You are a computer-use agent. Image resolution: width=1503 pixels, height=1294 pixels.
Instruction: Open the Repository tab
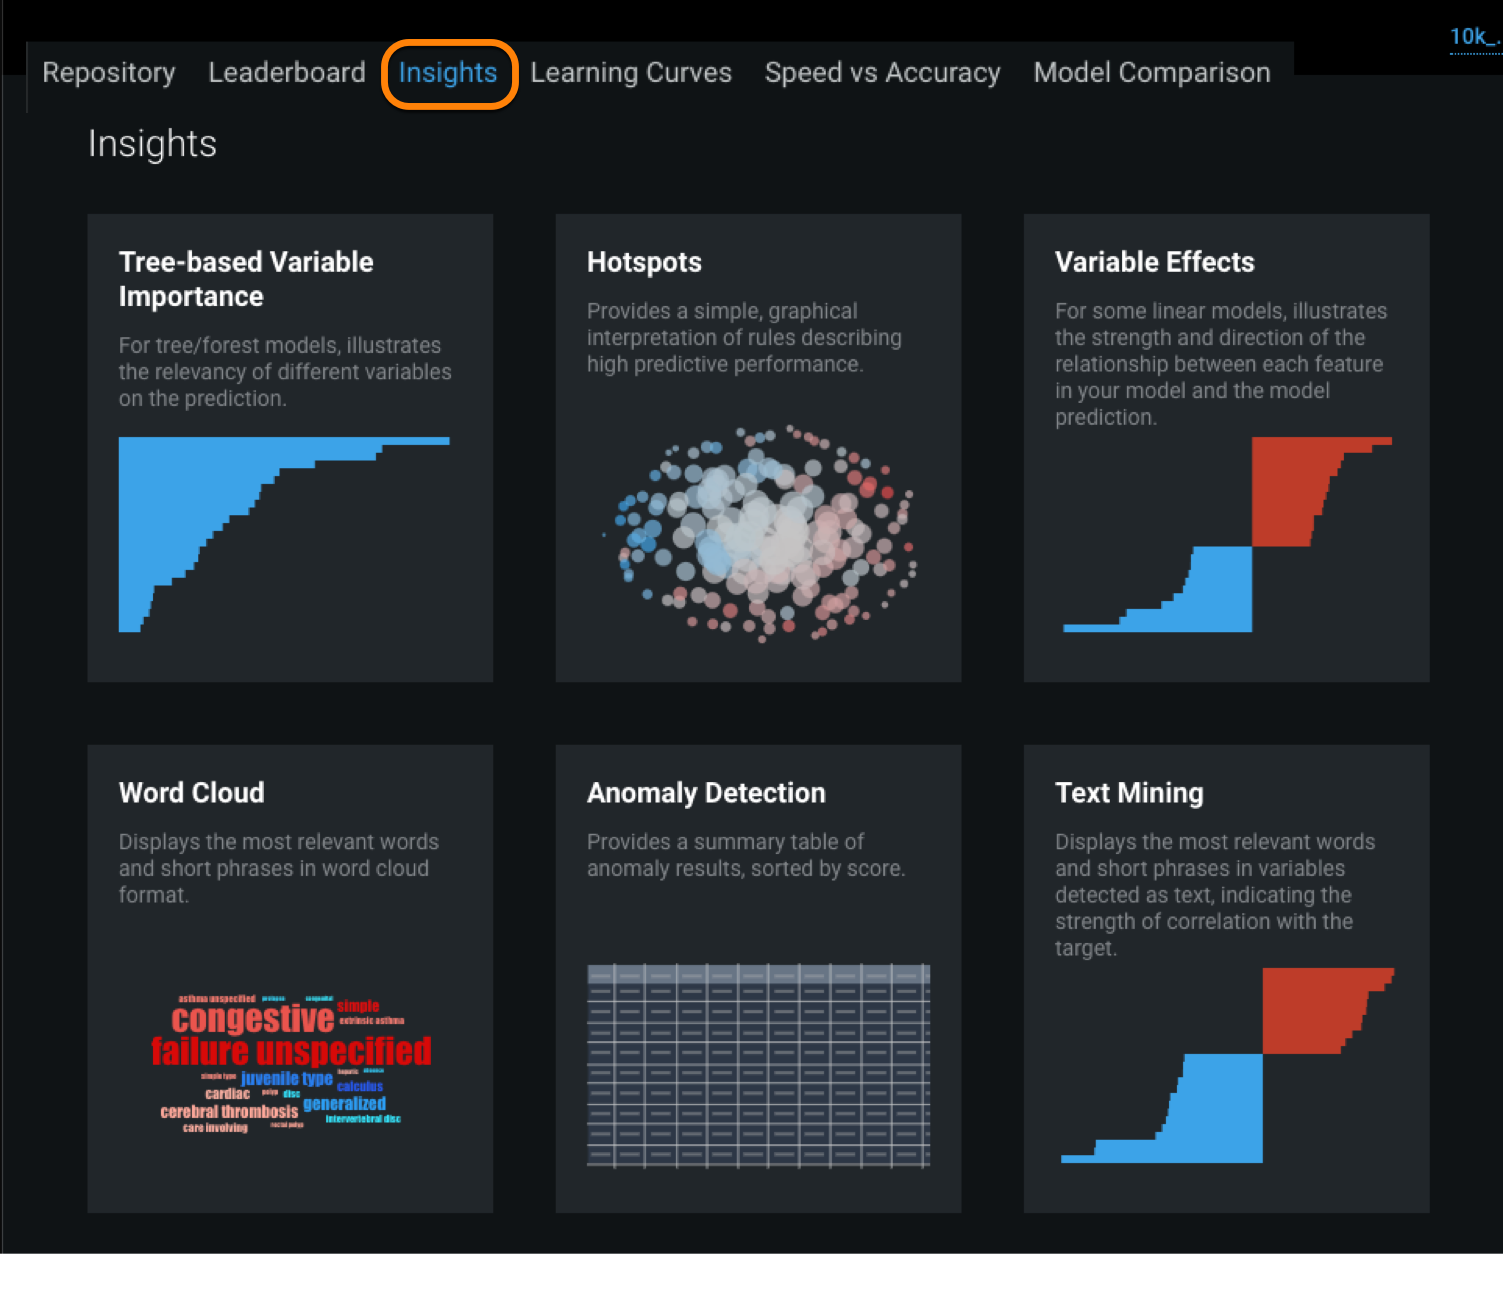click(x=109, y=73)
